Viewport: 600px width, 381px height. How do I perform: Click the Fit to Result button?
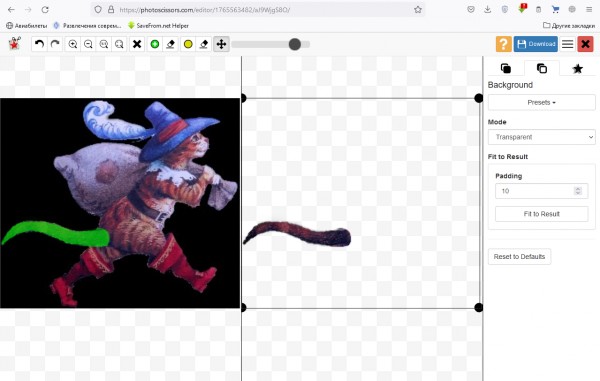pyautogui.click(x=541, y=214)
